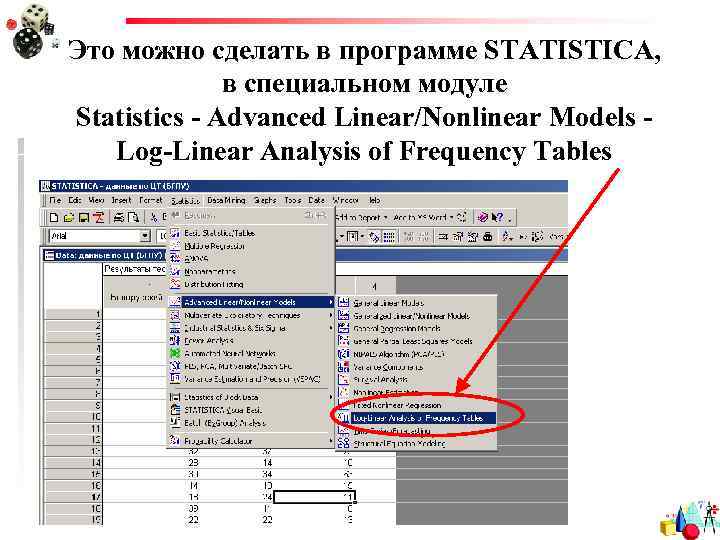Click the Distribution Fitting menu icon
Viewport: 720px width, 540px height.
175,284
